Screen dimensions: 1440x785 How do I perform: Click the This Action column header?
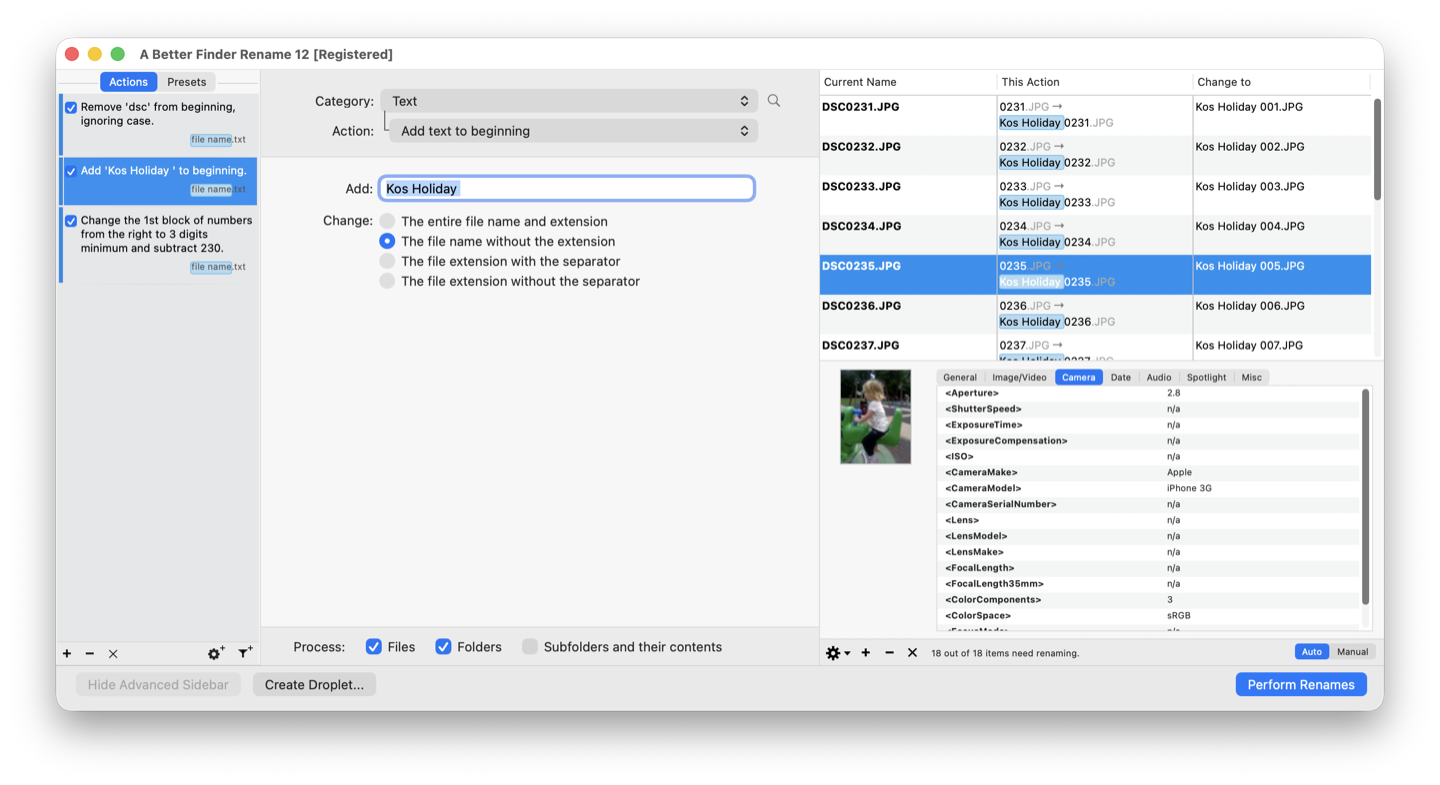(1095, 82)
